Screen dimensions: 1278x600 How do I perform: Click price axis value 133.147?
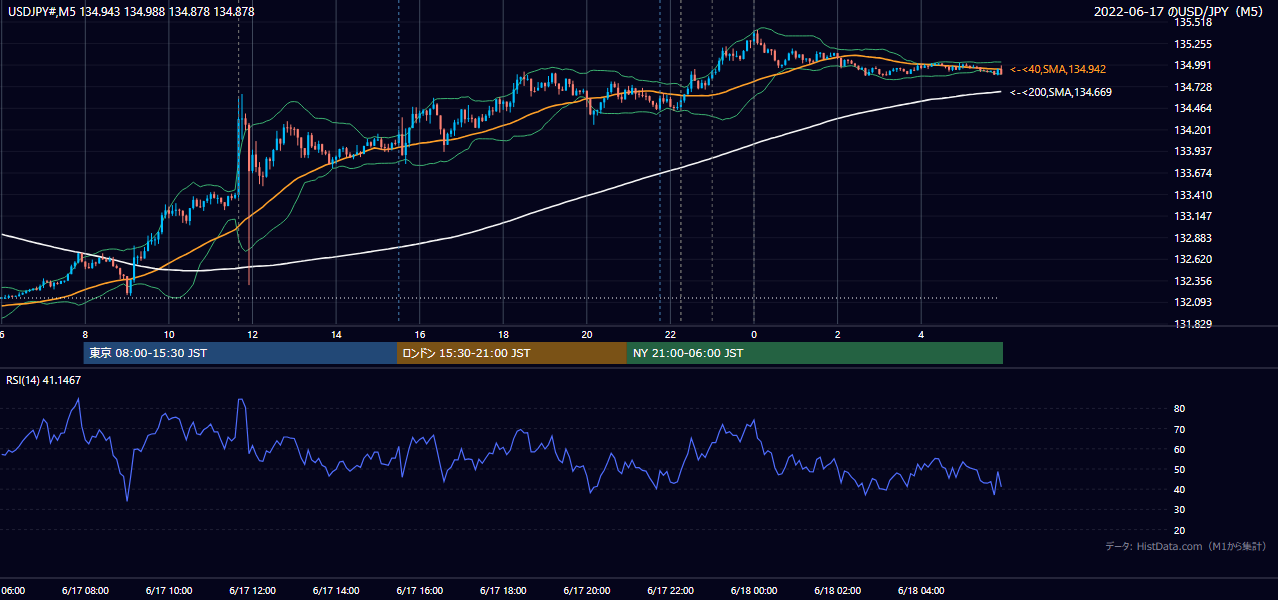point(1194,216)
